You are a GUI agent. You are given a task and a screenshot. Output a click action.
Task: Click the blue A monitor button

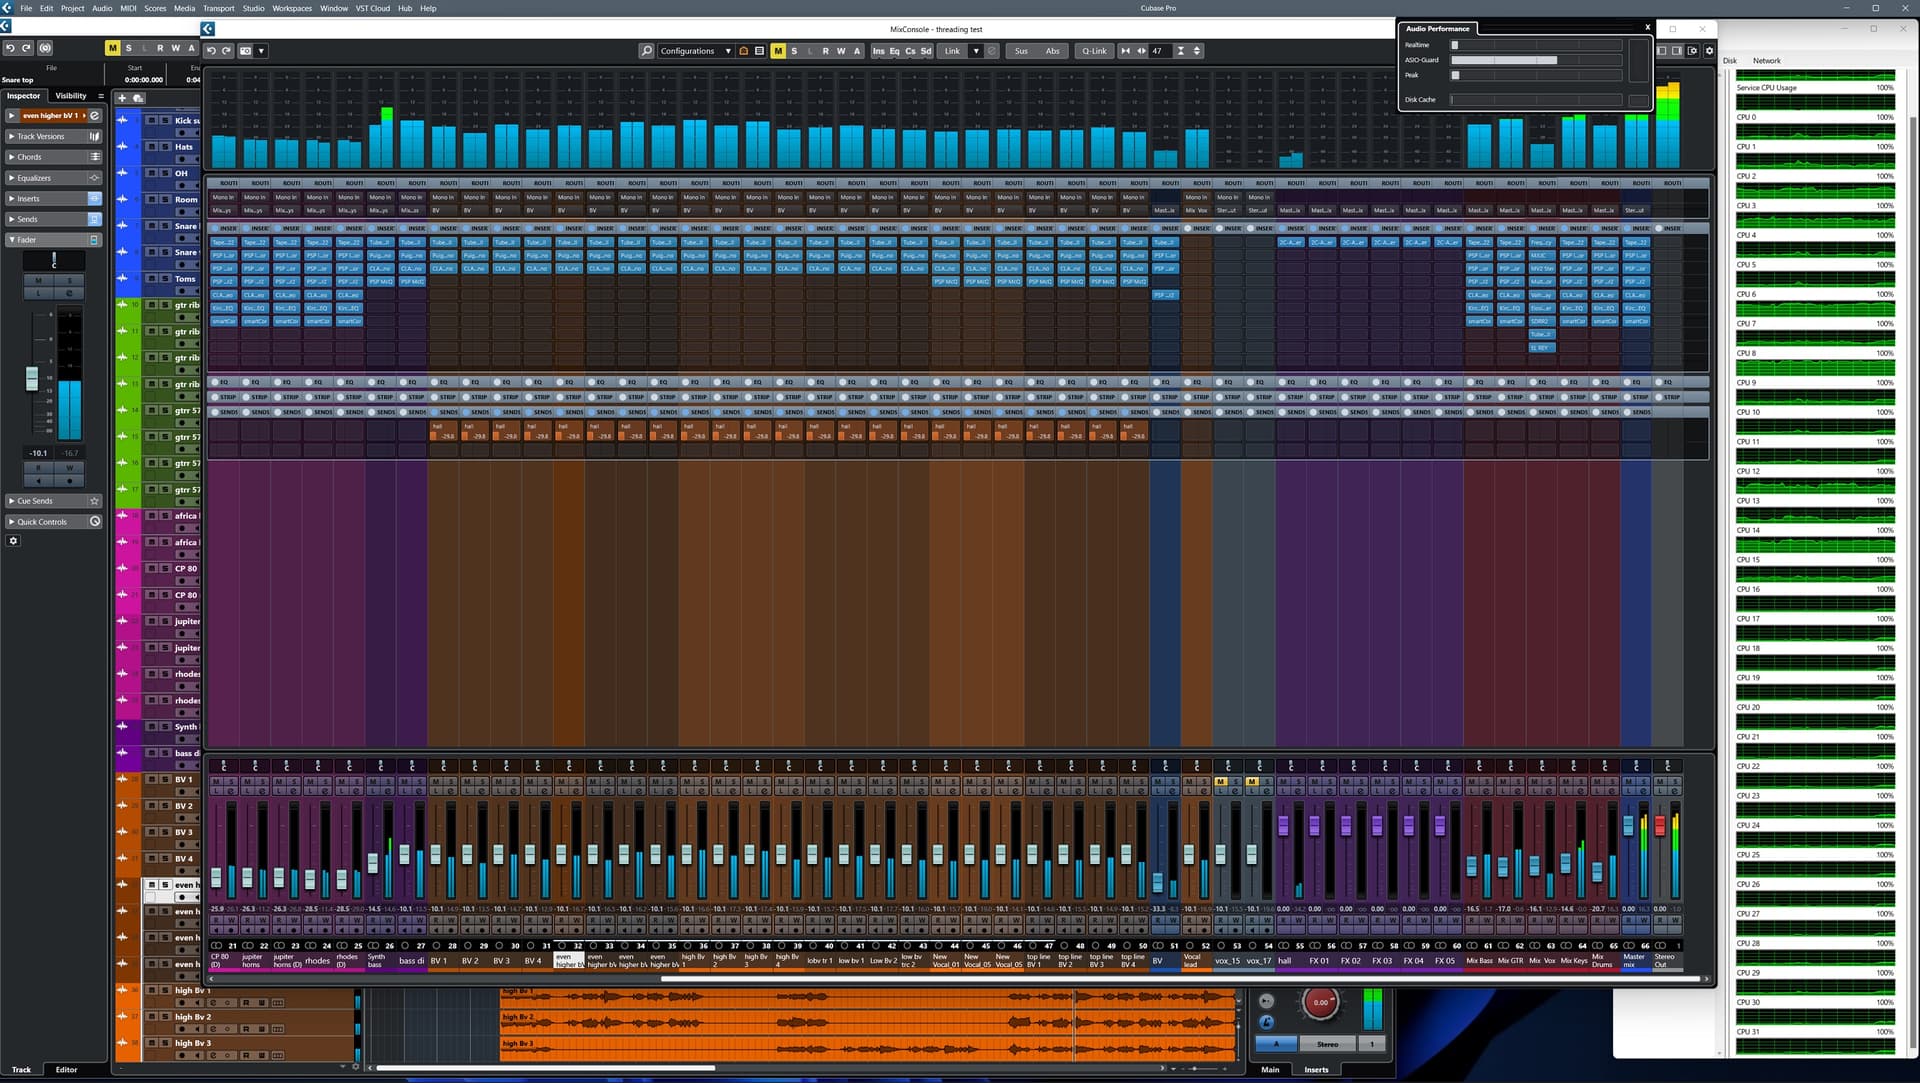point(1275,1044)
